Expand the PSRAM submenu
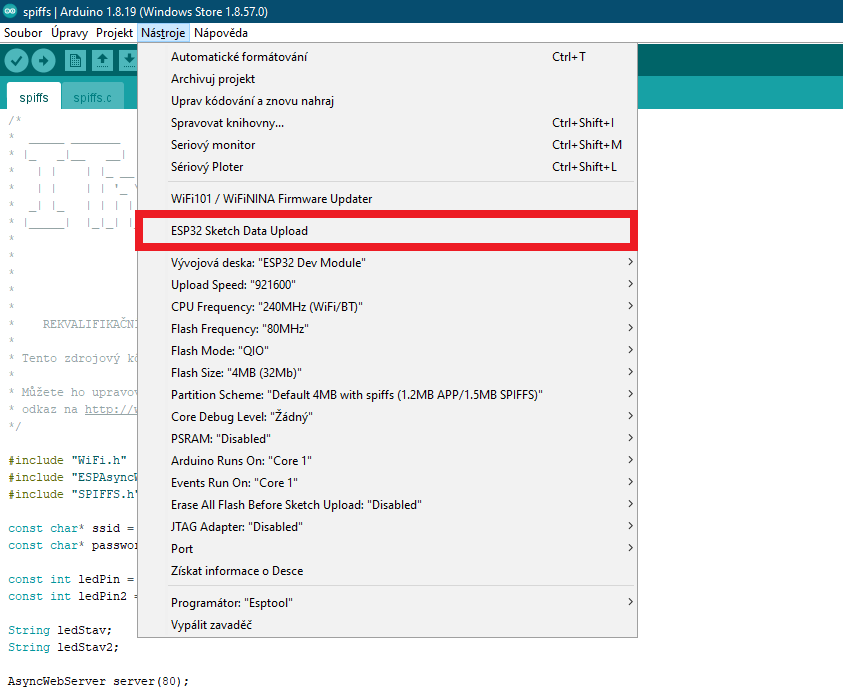This screenshot has height=689, width=843. click(387, 439)
